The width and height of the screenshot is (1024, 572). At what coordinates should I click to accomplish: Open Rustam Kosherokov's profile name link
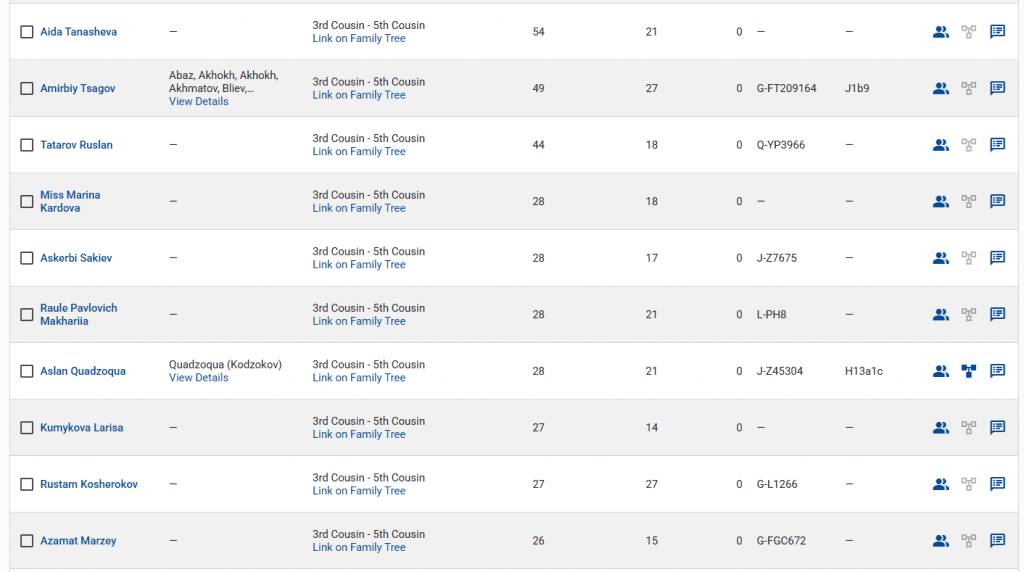89,484
